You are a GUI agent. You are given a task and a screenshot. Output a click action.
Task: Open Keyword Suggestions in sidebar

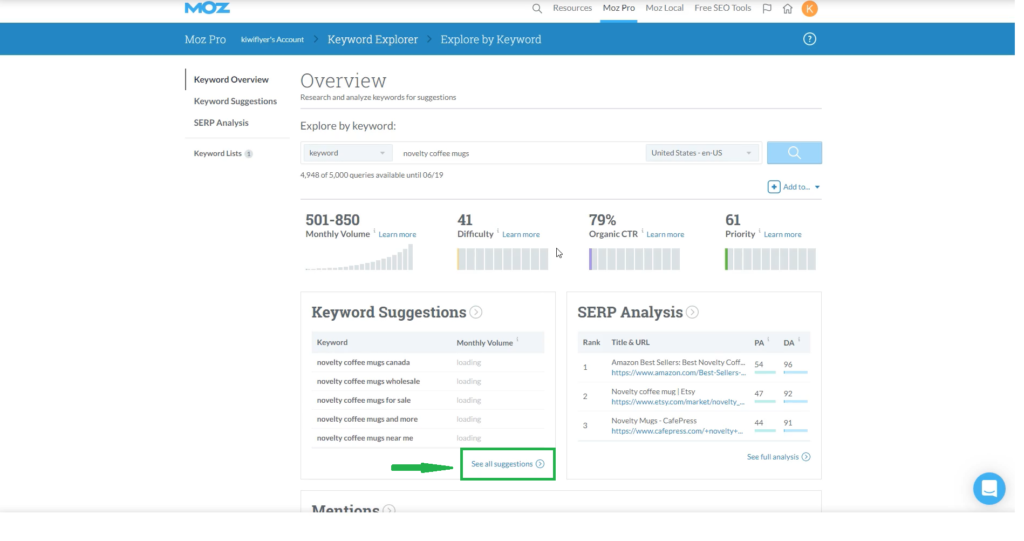pyautogui.click(x=235, y=101)
